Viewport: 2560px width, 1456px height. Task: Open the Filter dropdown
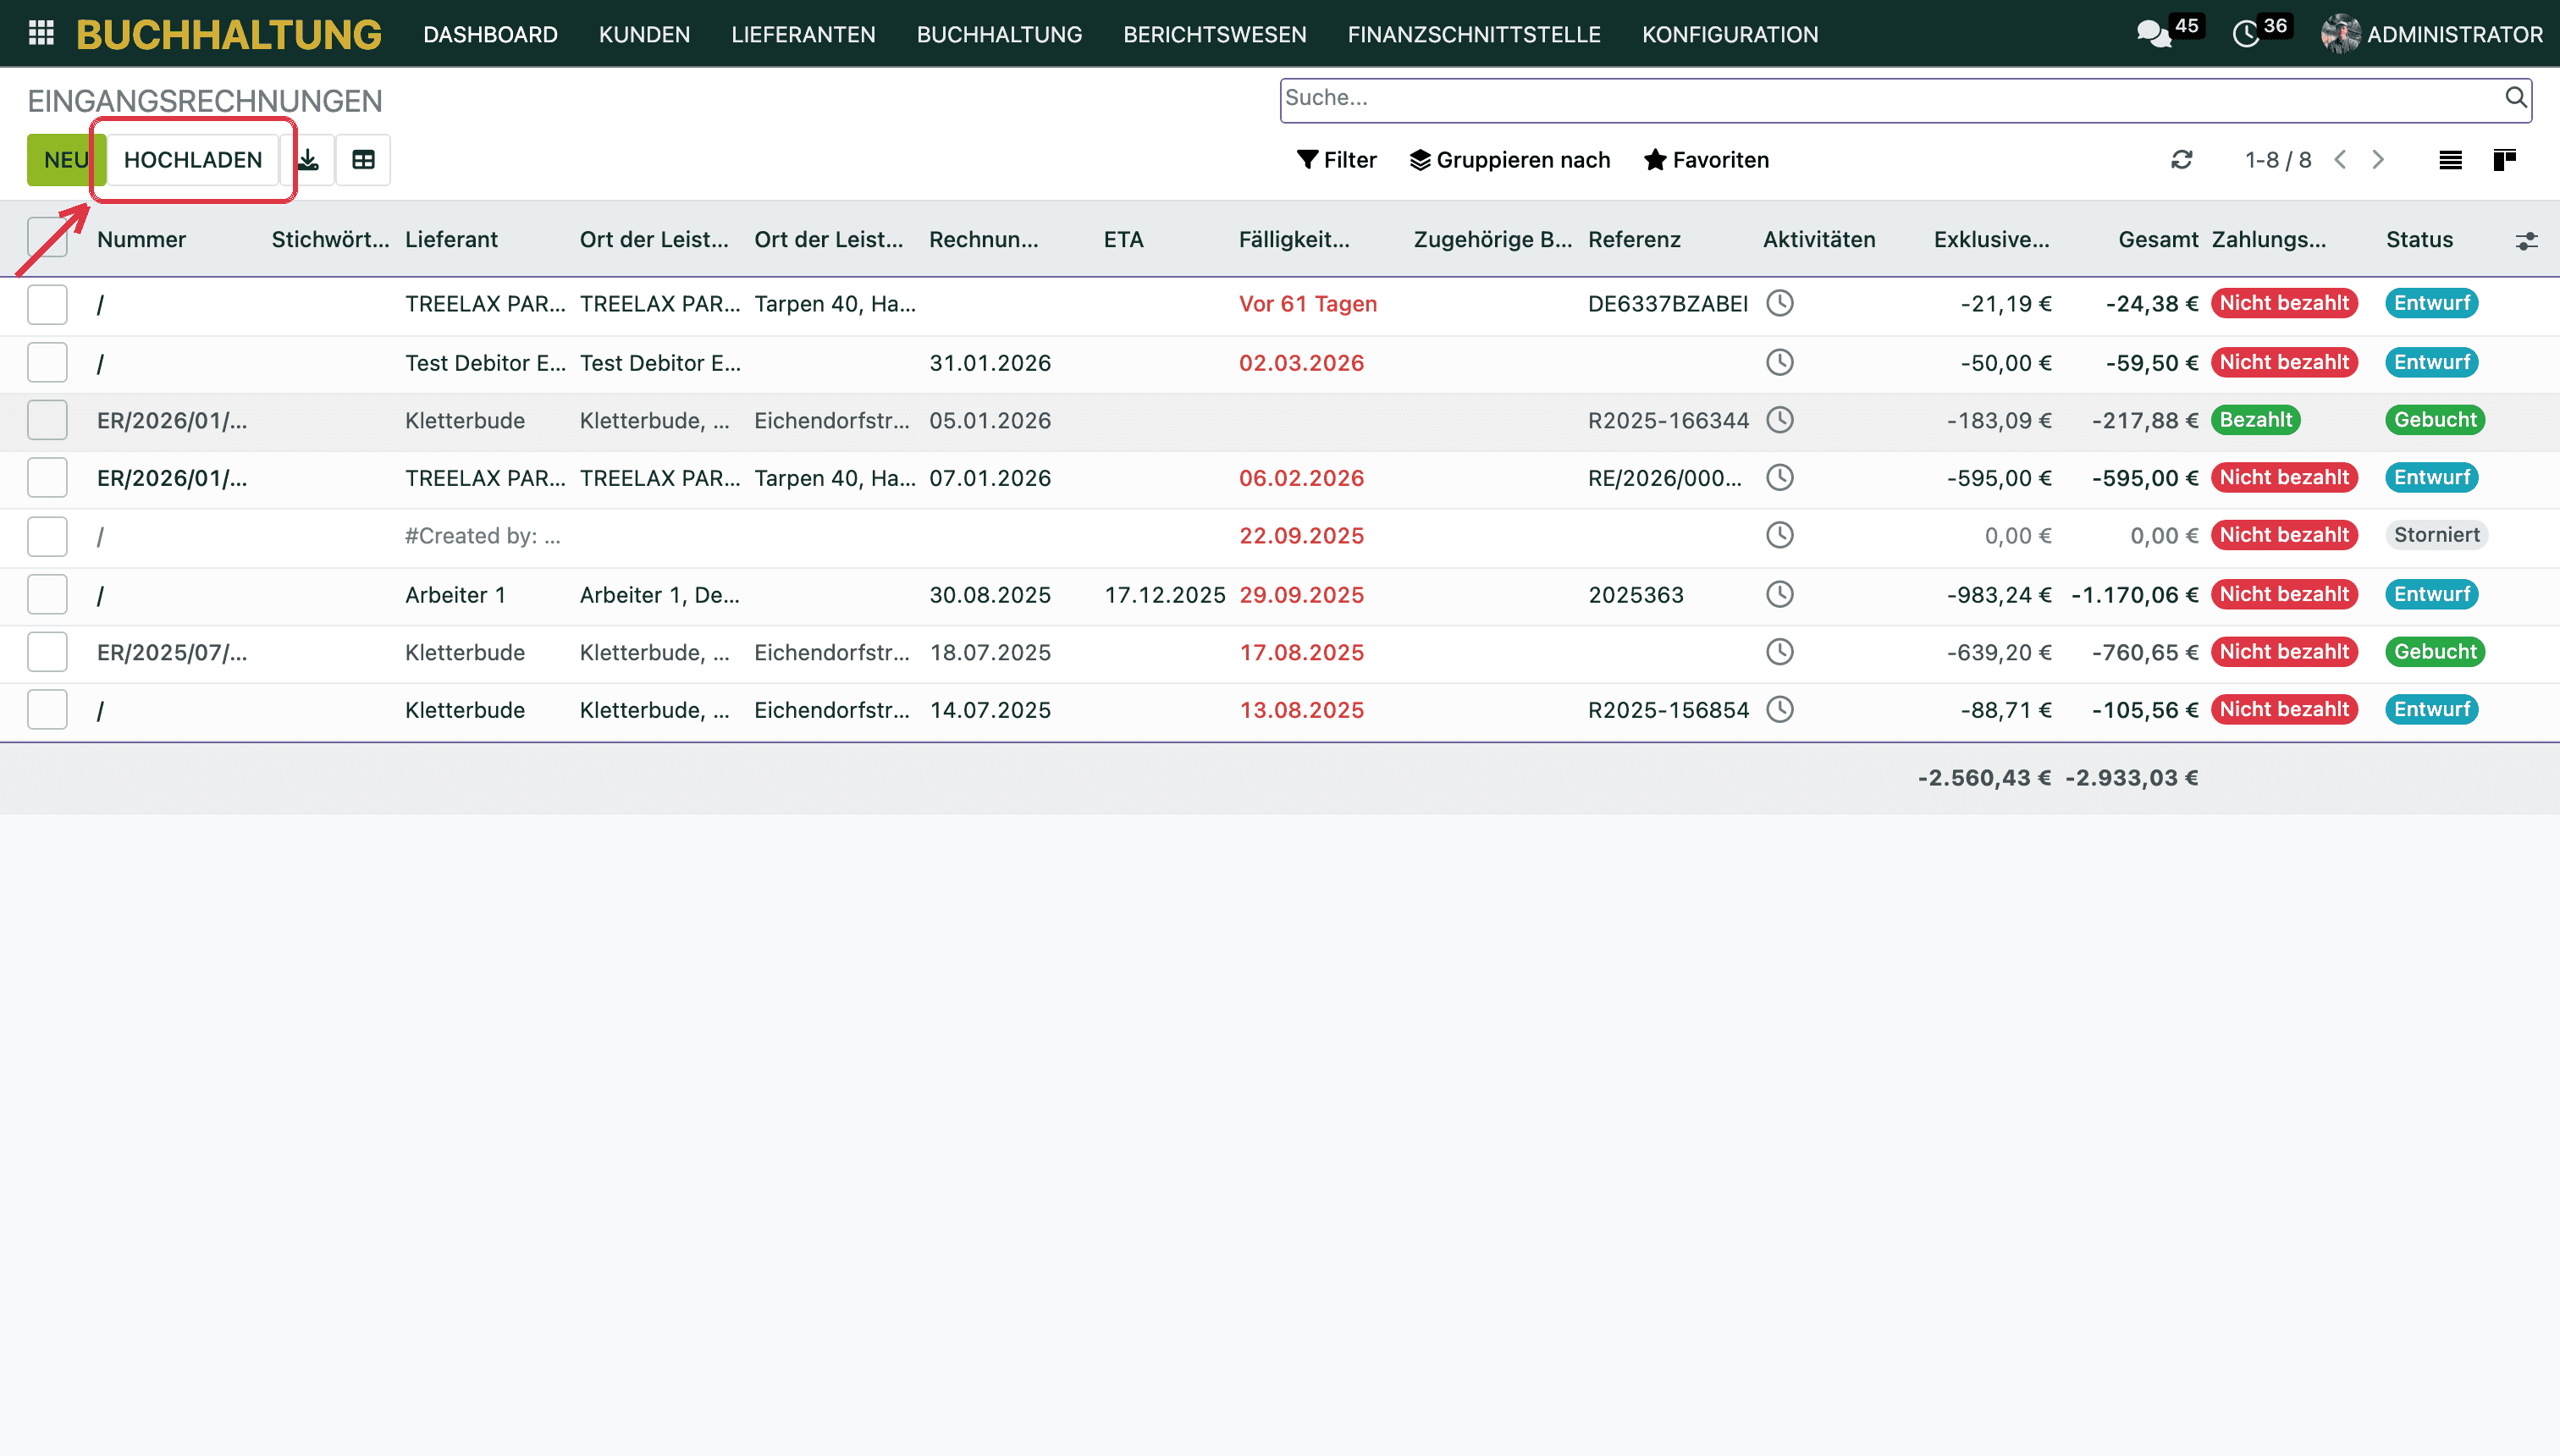pyautogui.click(x=1336, y=160)
